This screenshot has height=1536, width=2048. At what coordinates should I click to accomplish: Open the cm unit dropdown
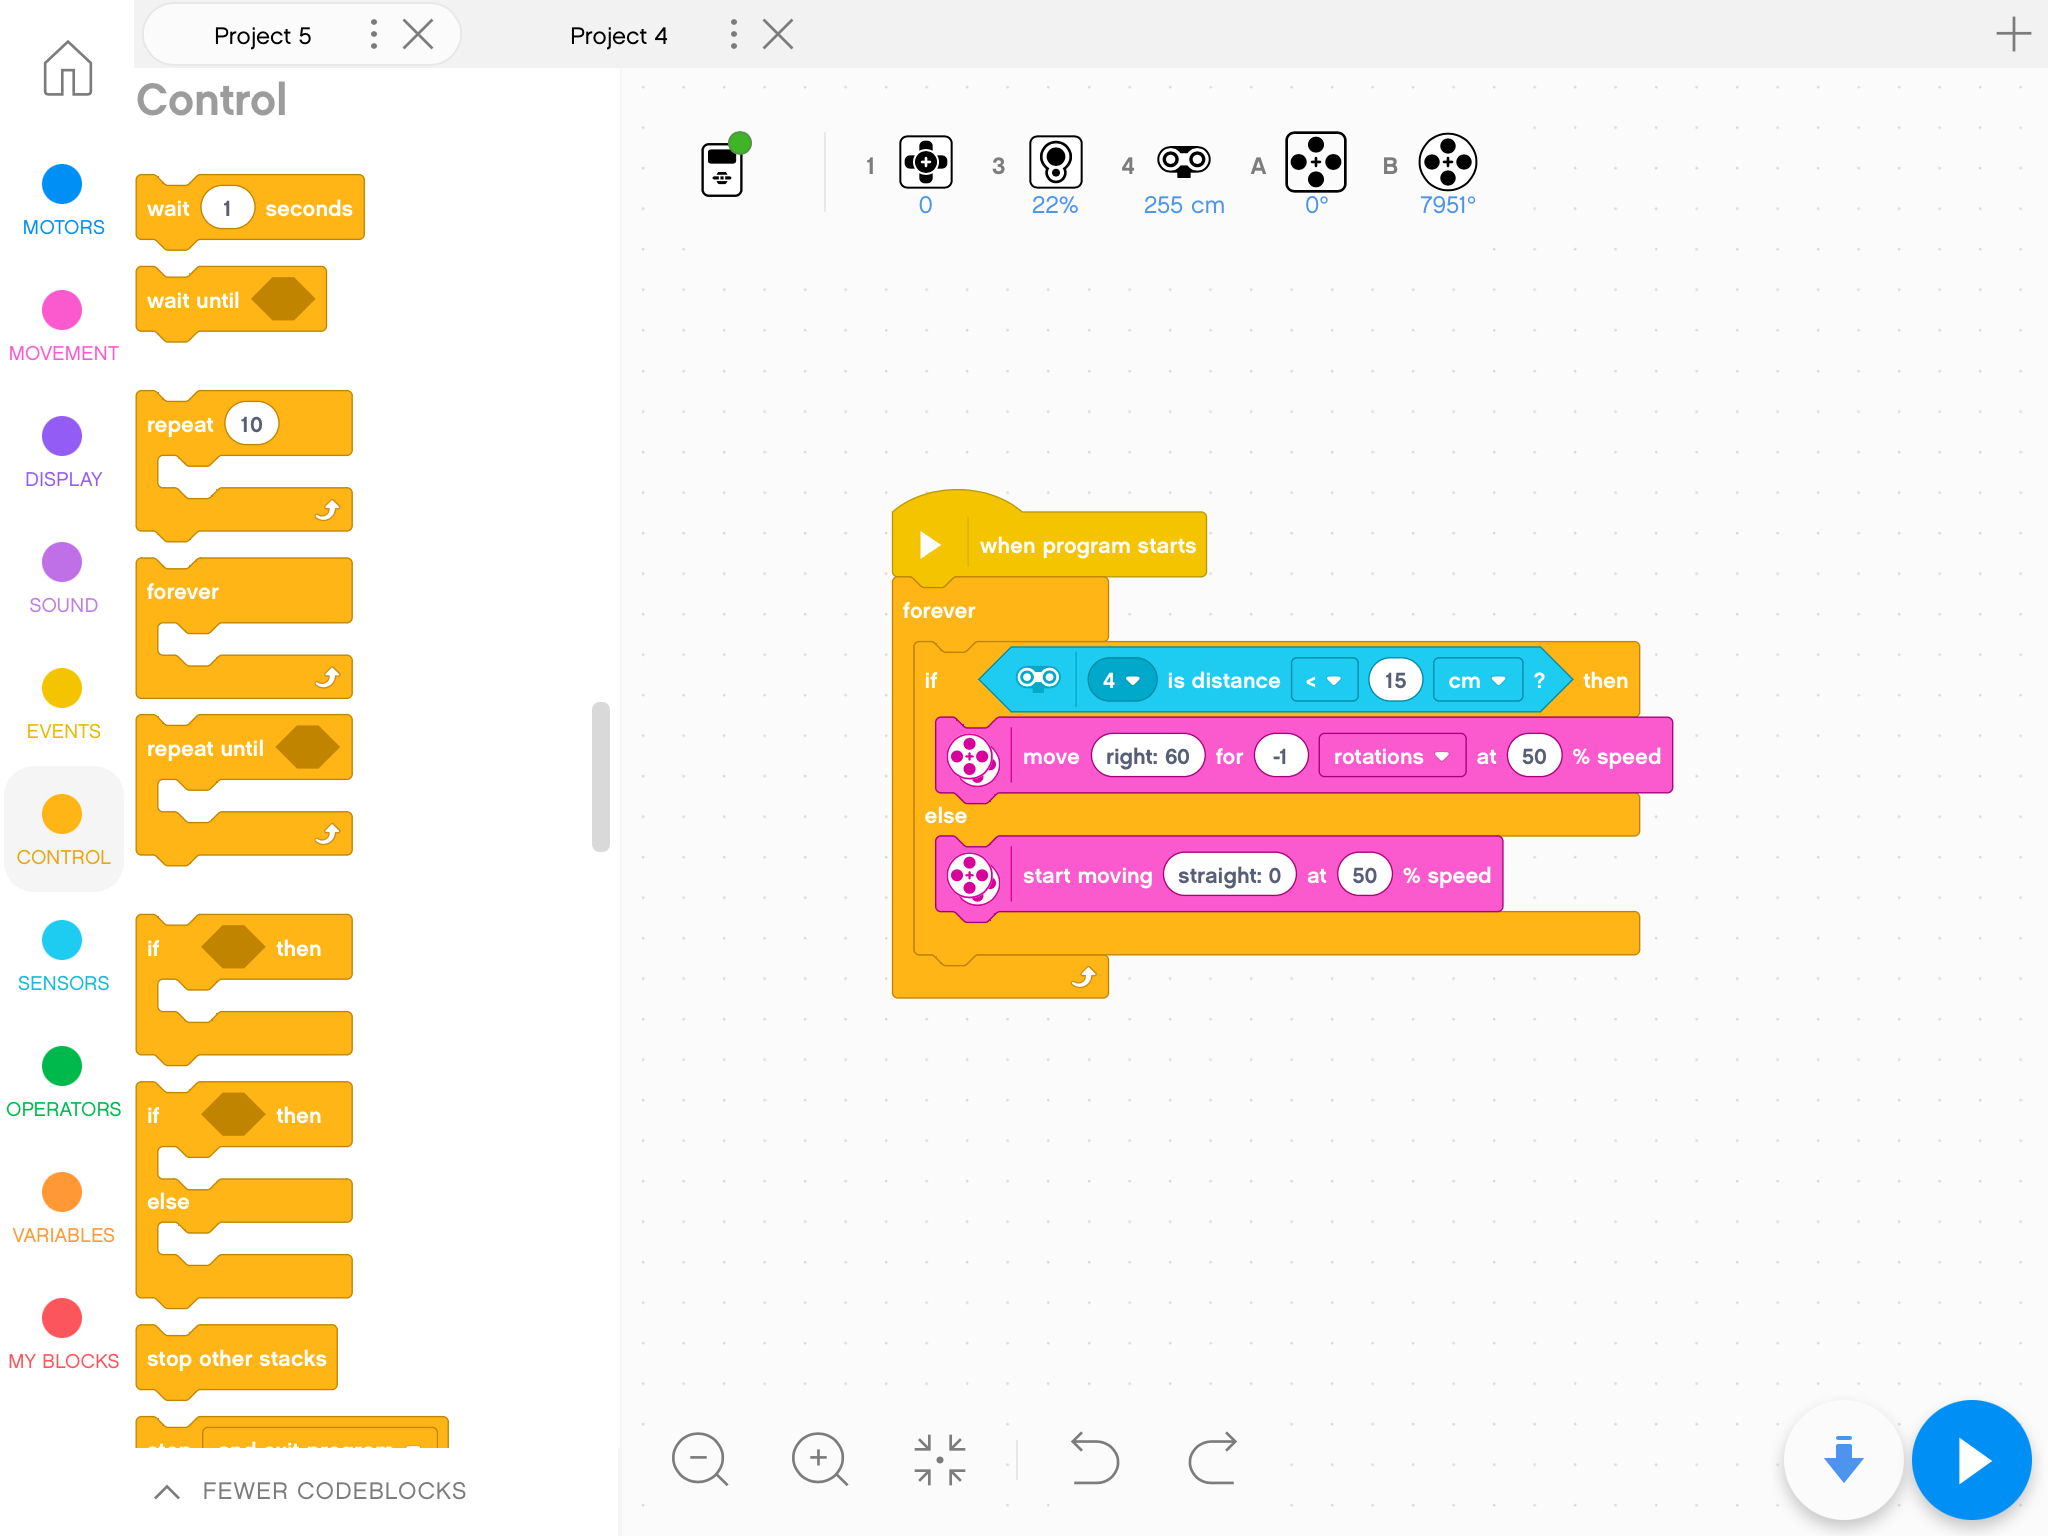[1477, 681]
